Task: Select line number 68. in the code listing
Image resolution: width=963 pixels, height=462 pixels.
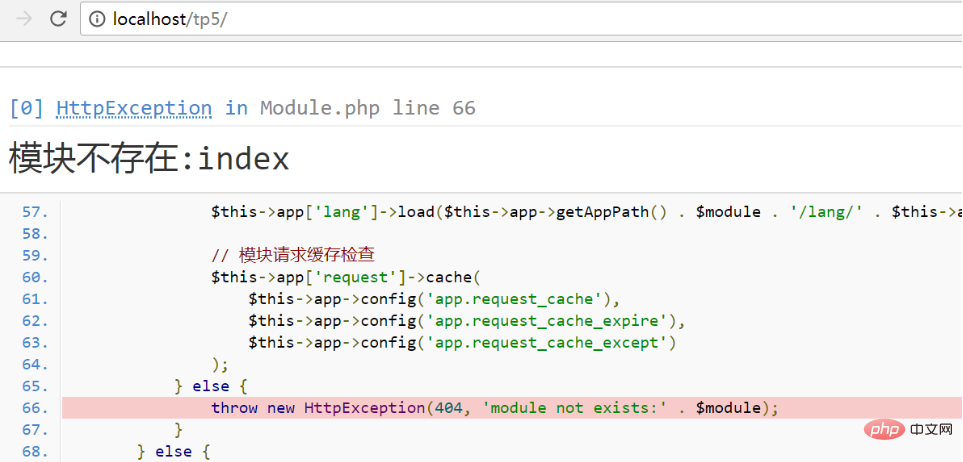Action: (35, 452)
